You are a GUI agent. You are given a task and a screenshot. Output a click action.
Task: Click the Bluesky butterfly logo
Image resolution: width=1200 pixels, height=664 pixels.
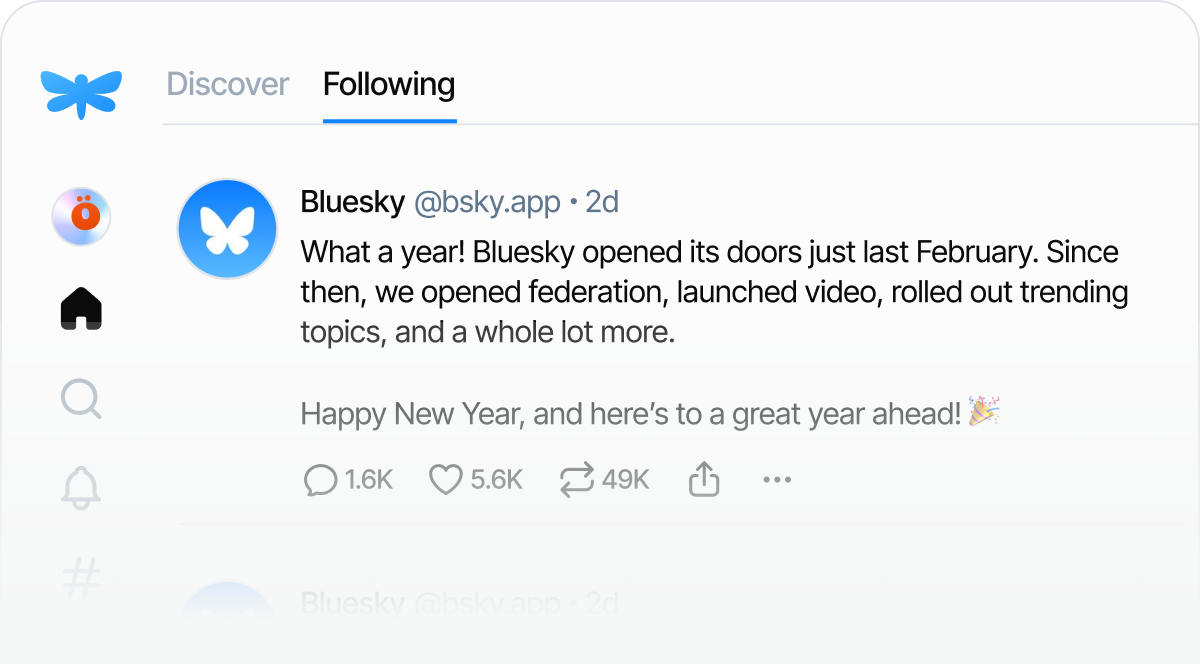pyautogui.click(x=80, y=92)
